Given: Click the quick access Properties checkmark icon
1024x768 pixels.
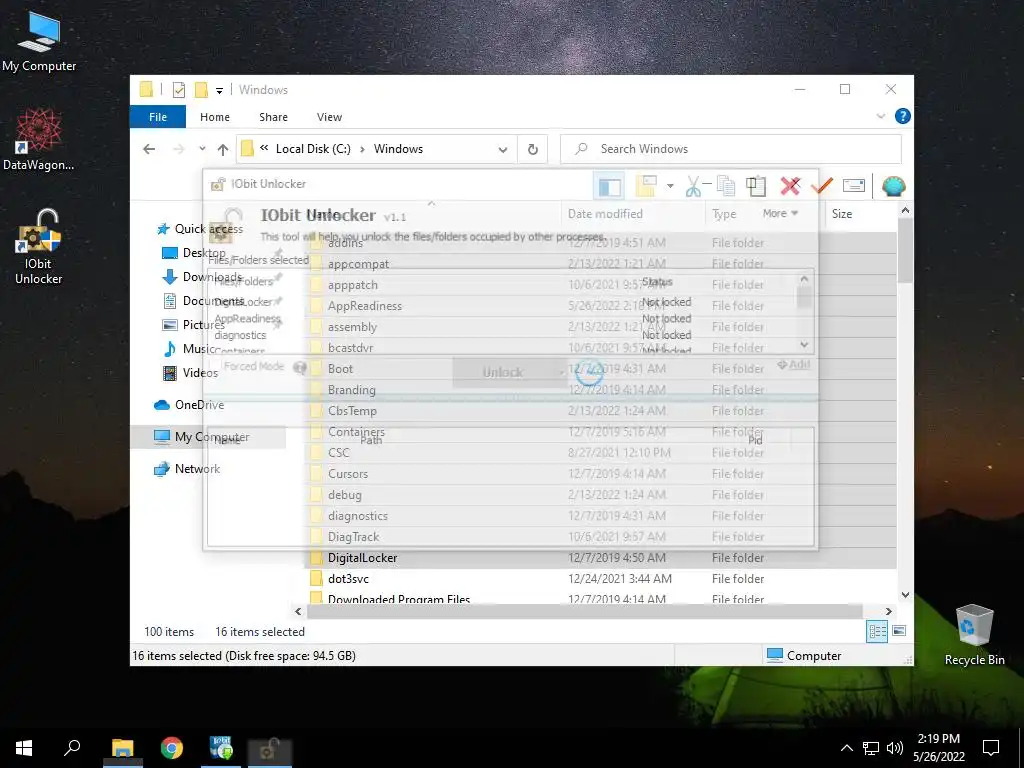Looking at the screenshot, I should [179, 90].
